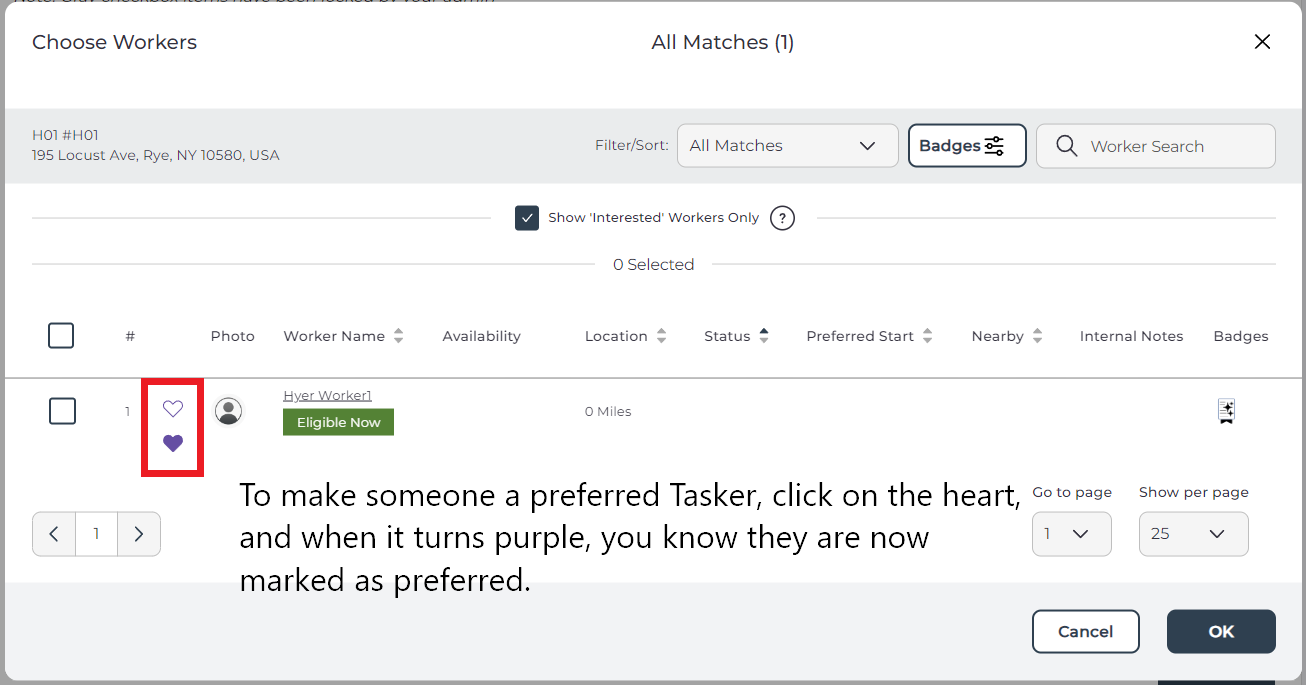Go to the next page arrow
Screen dimensions: 1306x685
coord(139,534)
